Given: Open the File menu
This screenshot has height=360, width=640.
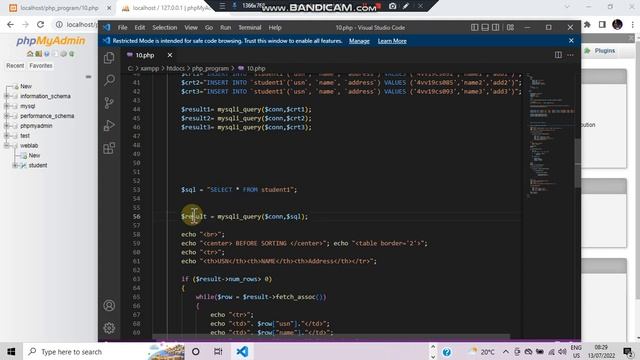Looking at the screenshot, I should pyautogui.click(x=122, y=28).
